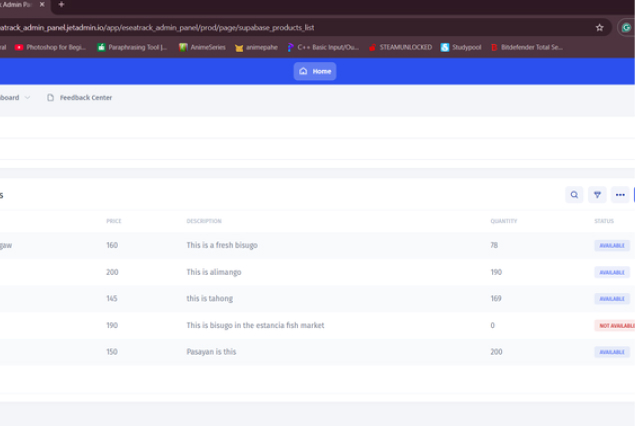Screen dimensions: 635x426
Task: Expand the dashboard dropdown chevron
Action: coord(27,98)
